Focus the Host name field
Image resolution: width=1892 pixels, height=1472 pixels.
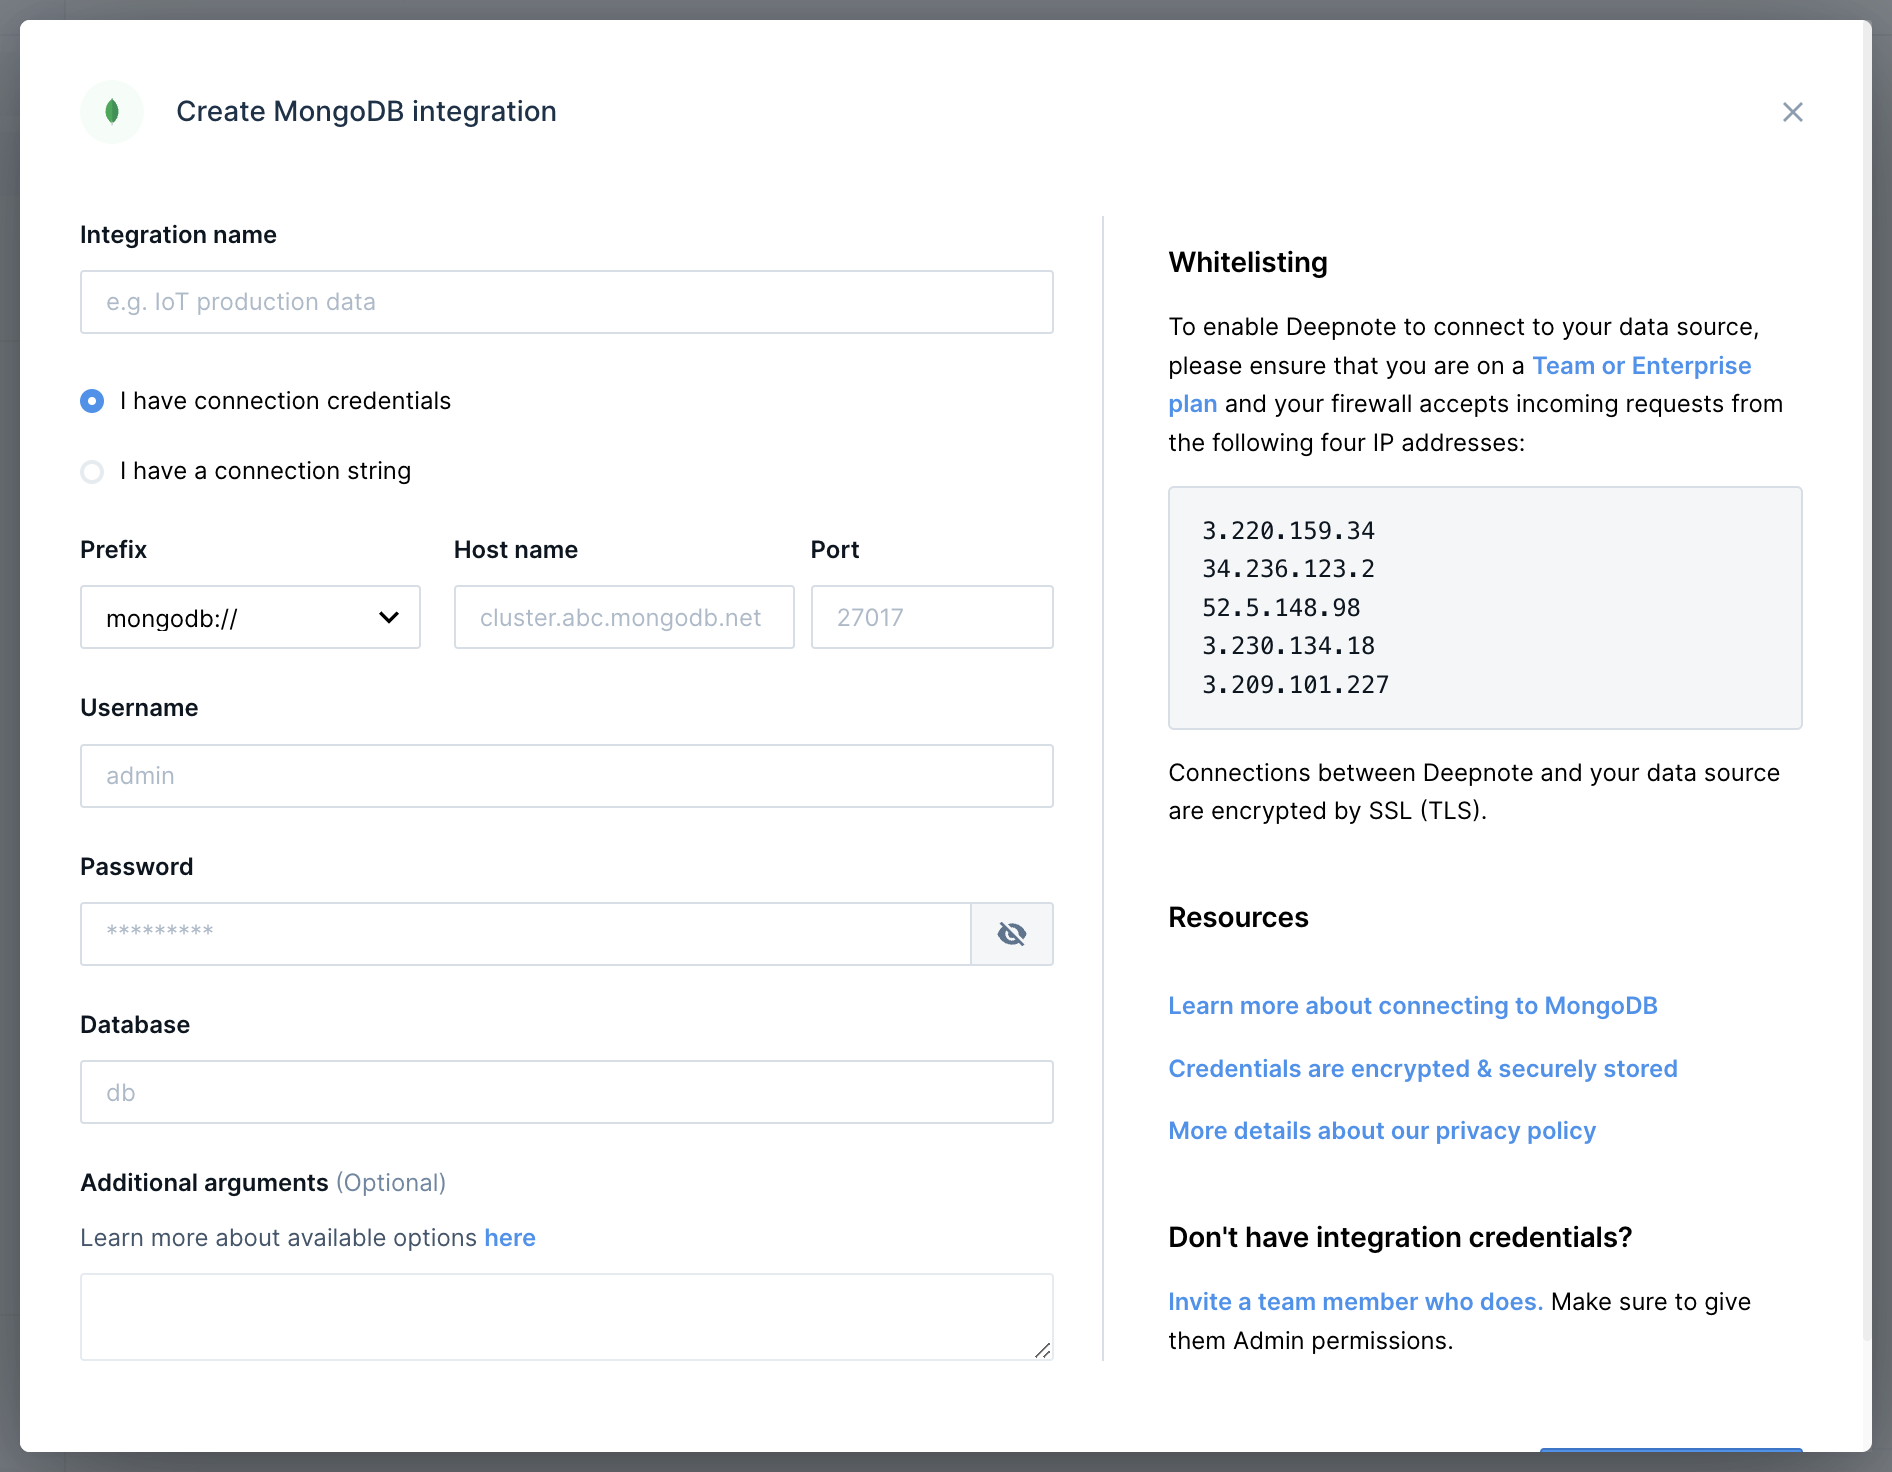coord(624,617)
